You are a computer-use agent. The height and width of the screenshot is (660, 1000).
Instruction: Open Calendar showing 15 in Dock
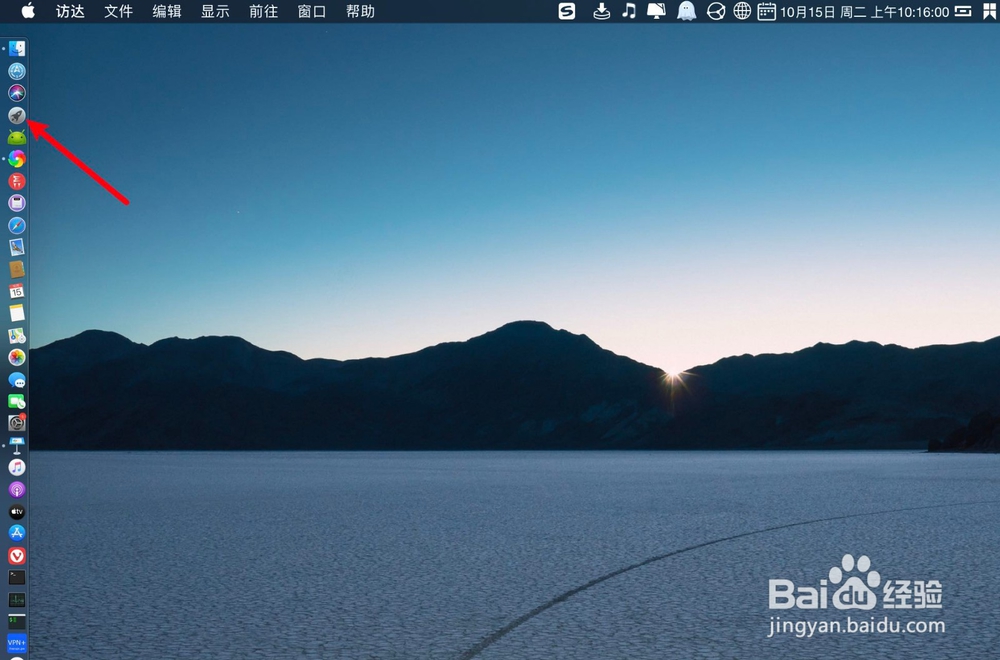click(17, 291)
